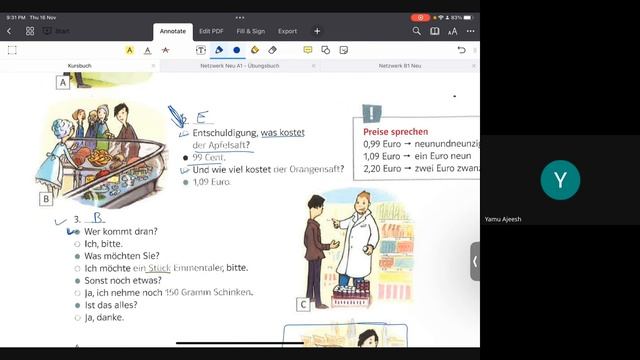Click Yamu Ajeesh participant avatar
Image resolution: width=640 pixels, height=360 pixels.
(x=560, y=180)
